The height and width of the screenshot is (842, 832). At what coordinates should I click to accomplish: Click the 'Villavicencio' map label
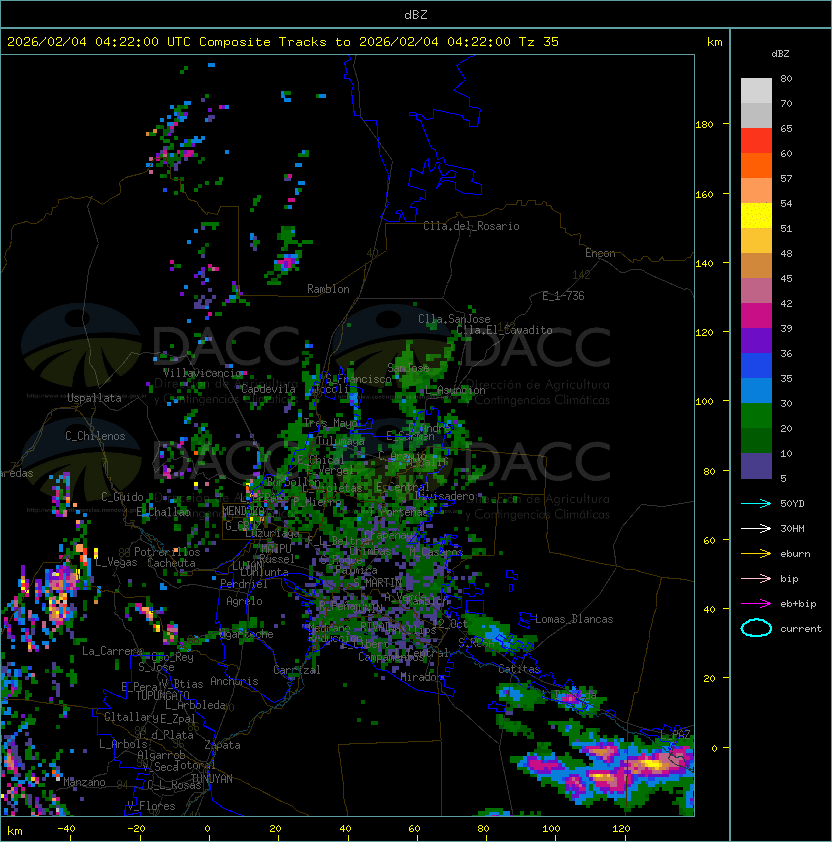click(x=202, y=373)
